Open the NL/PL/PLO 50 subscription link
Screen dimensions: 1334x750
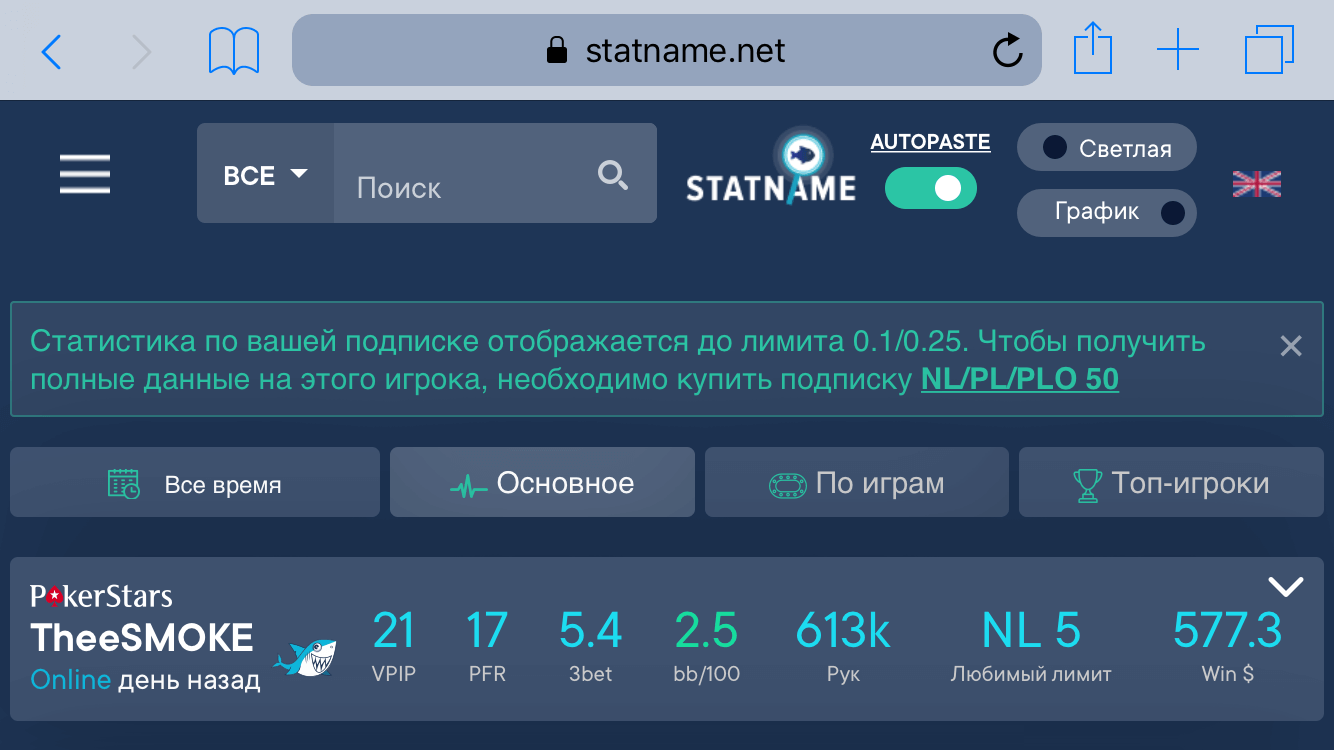pyautogui.click(x=1020, y=380)
